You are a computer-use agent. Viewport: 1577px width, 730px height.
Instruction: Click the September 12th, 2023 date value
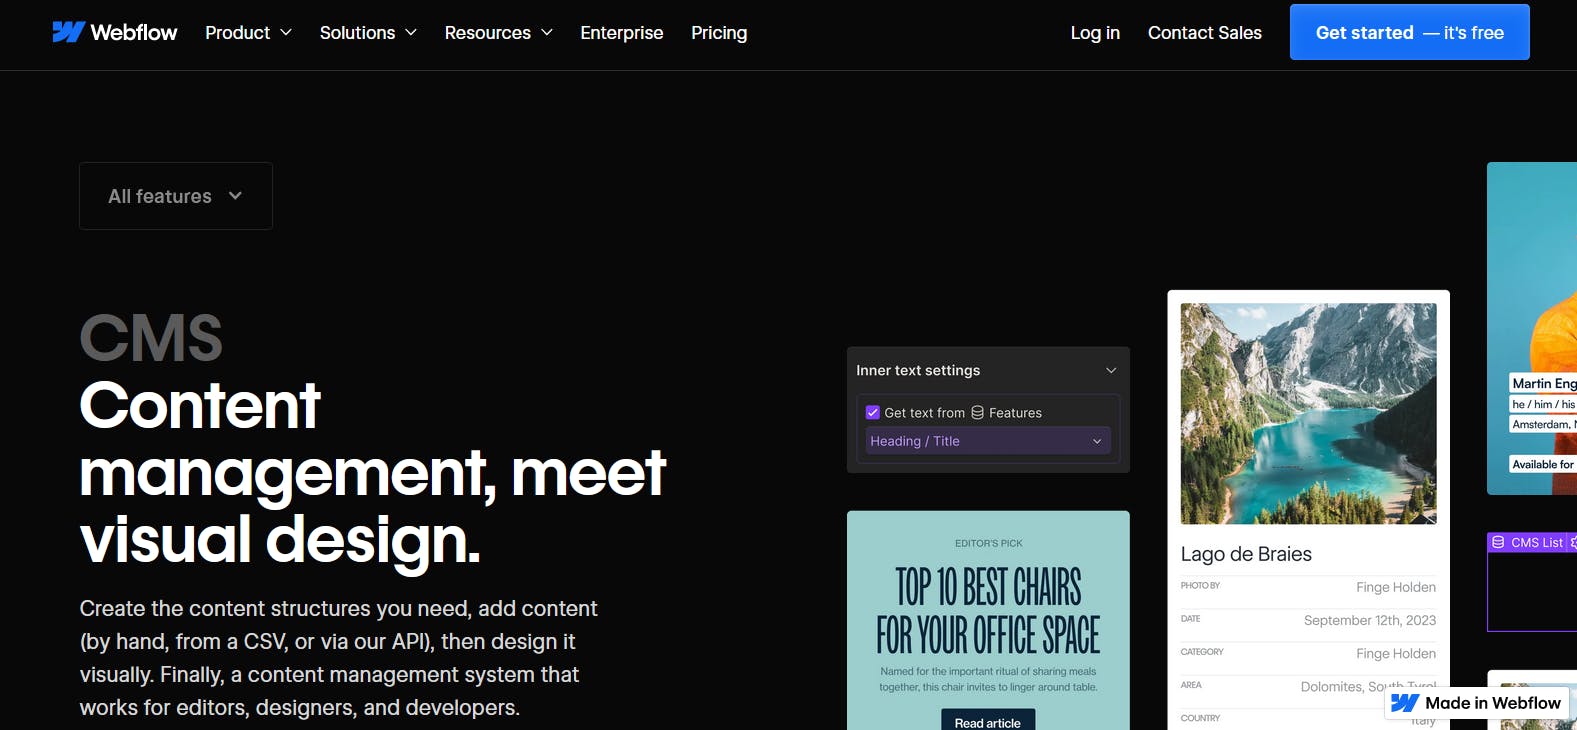1370,620
